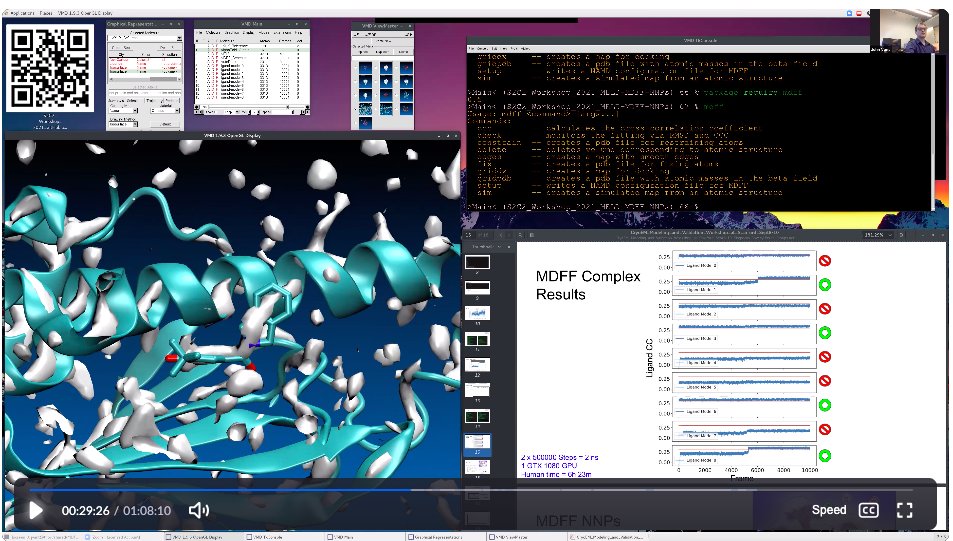
Task: Click the search icon in PDF viewer toolbar
Action: 520,235
